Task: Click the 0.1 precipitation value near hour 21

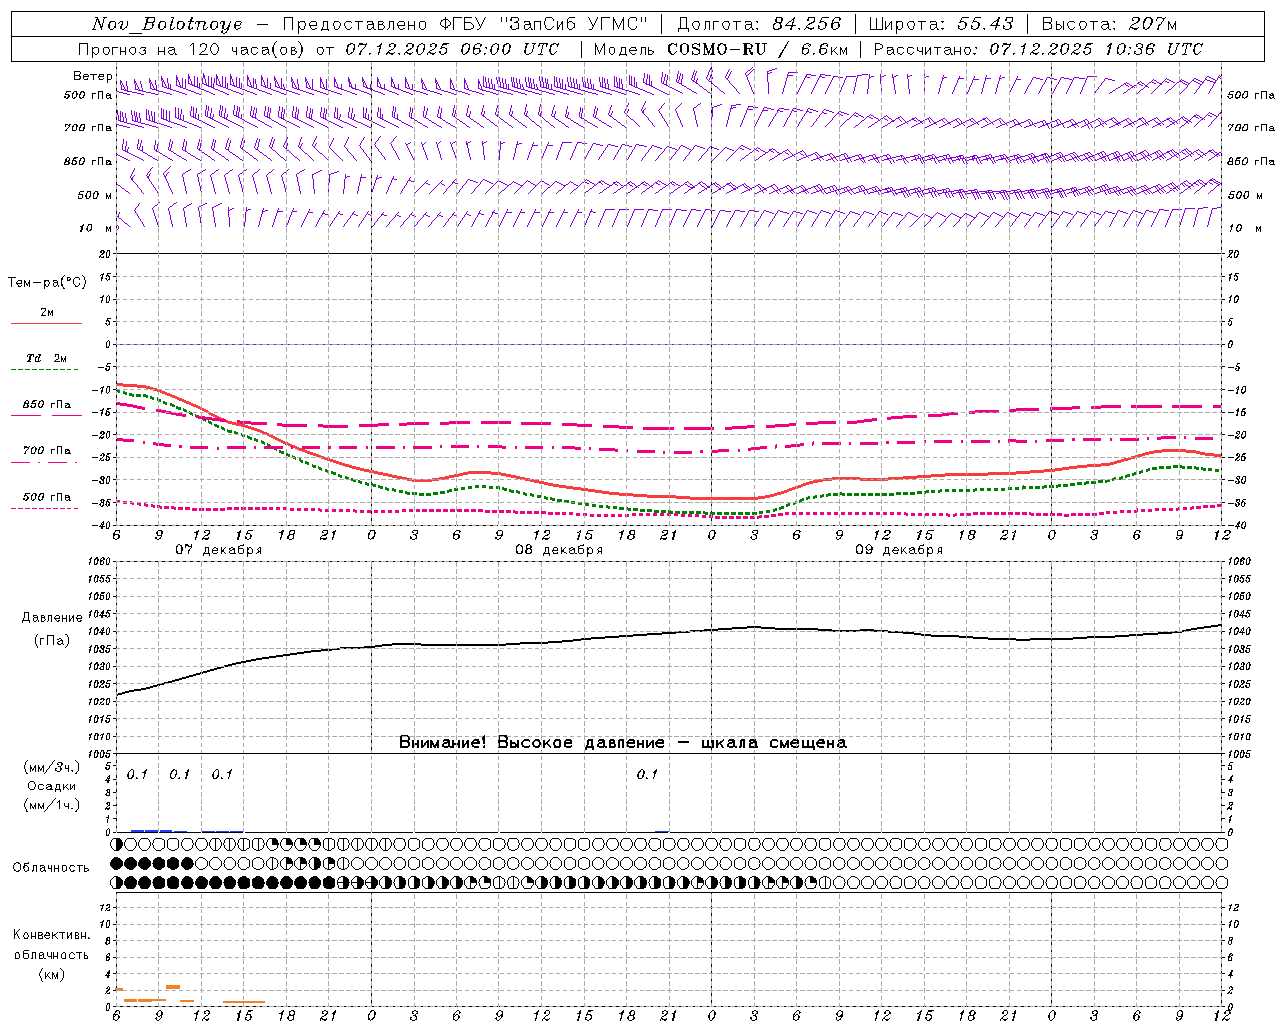Action: (x=648, y=774)
